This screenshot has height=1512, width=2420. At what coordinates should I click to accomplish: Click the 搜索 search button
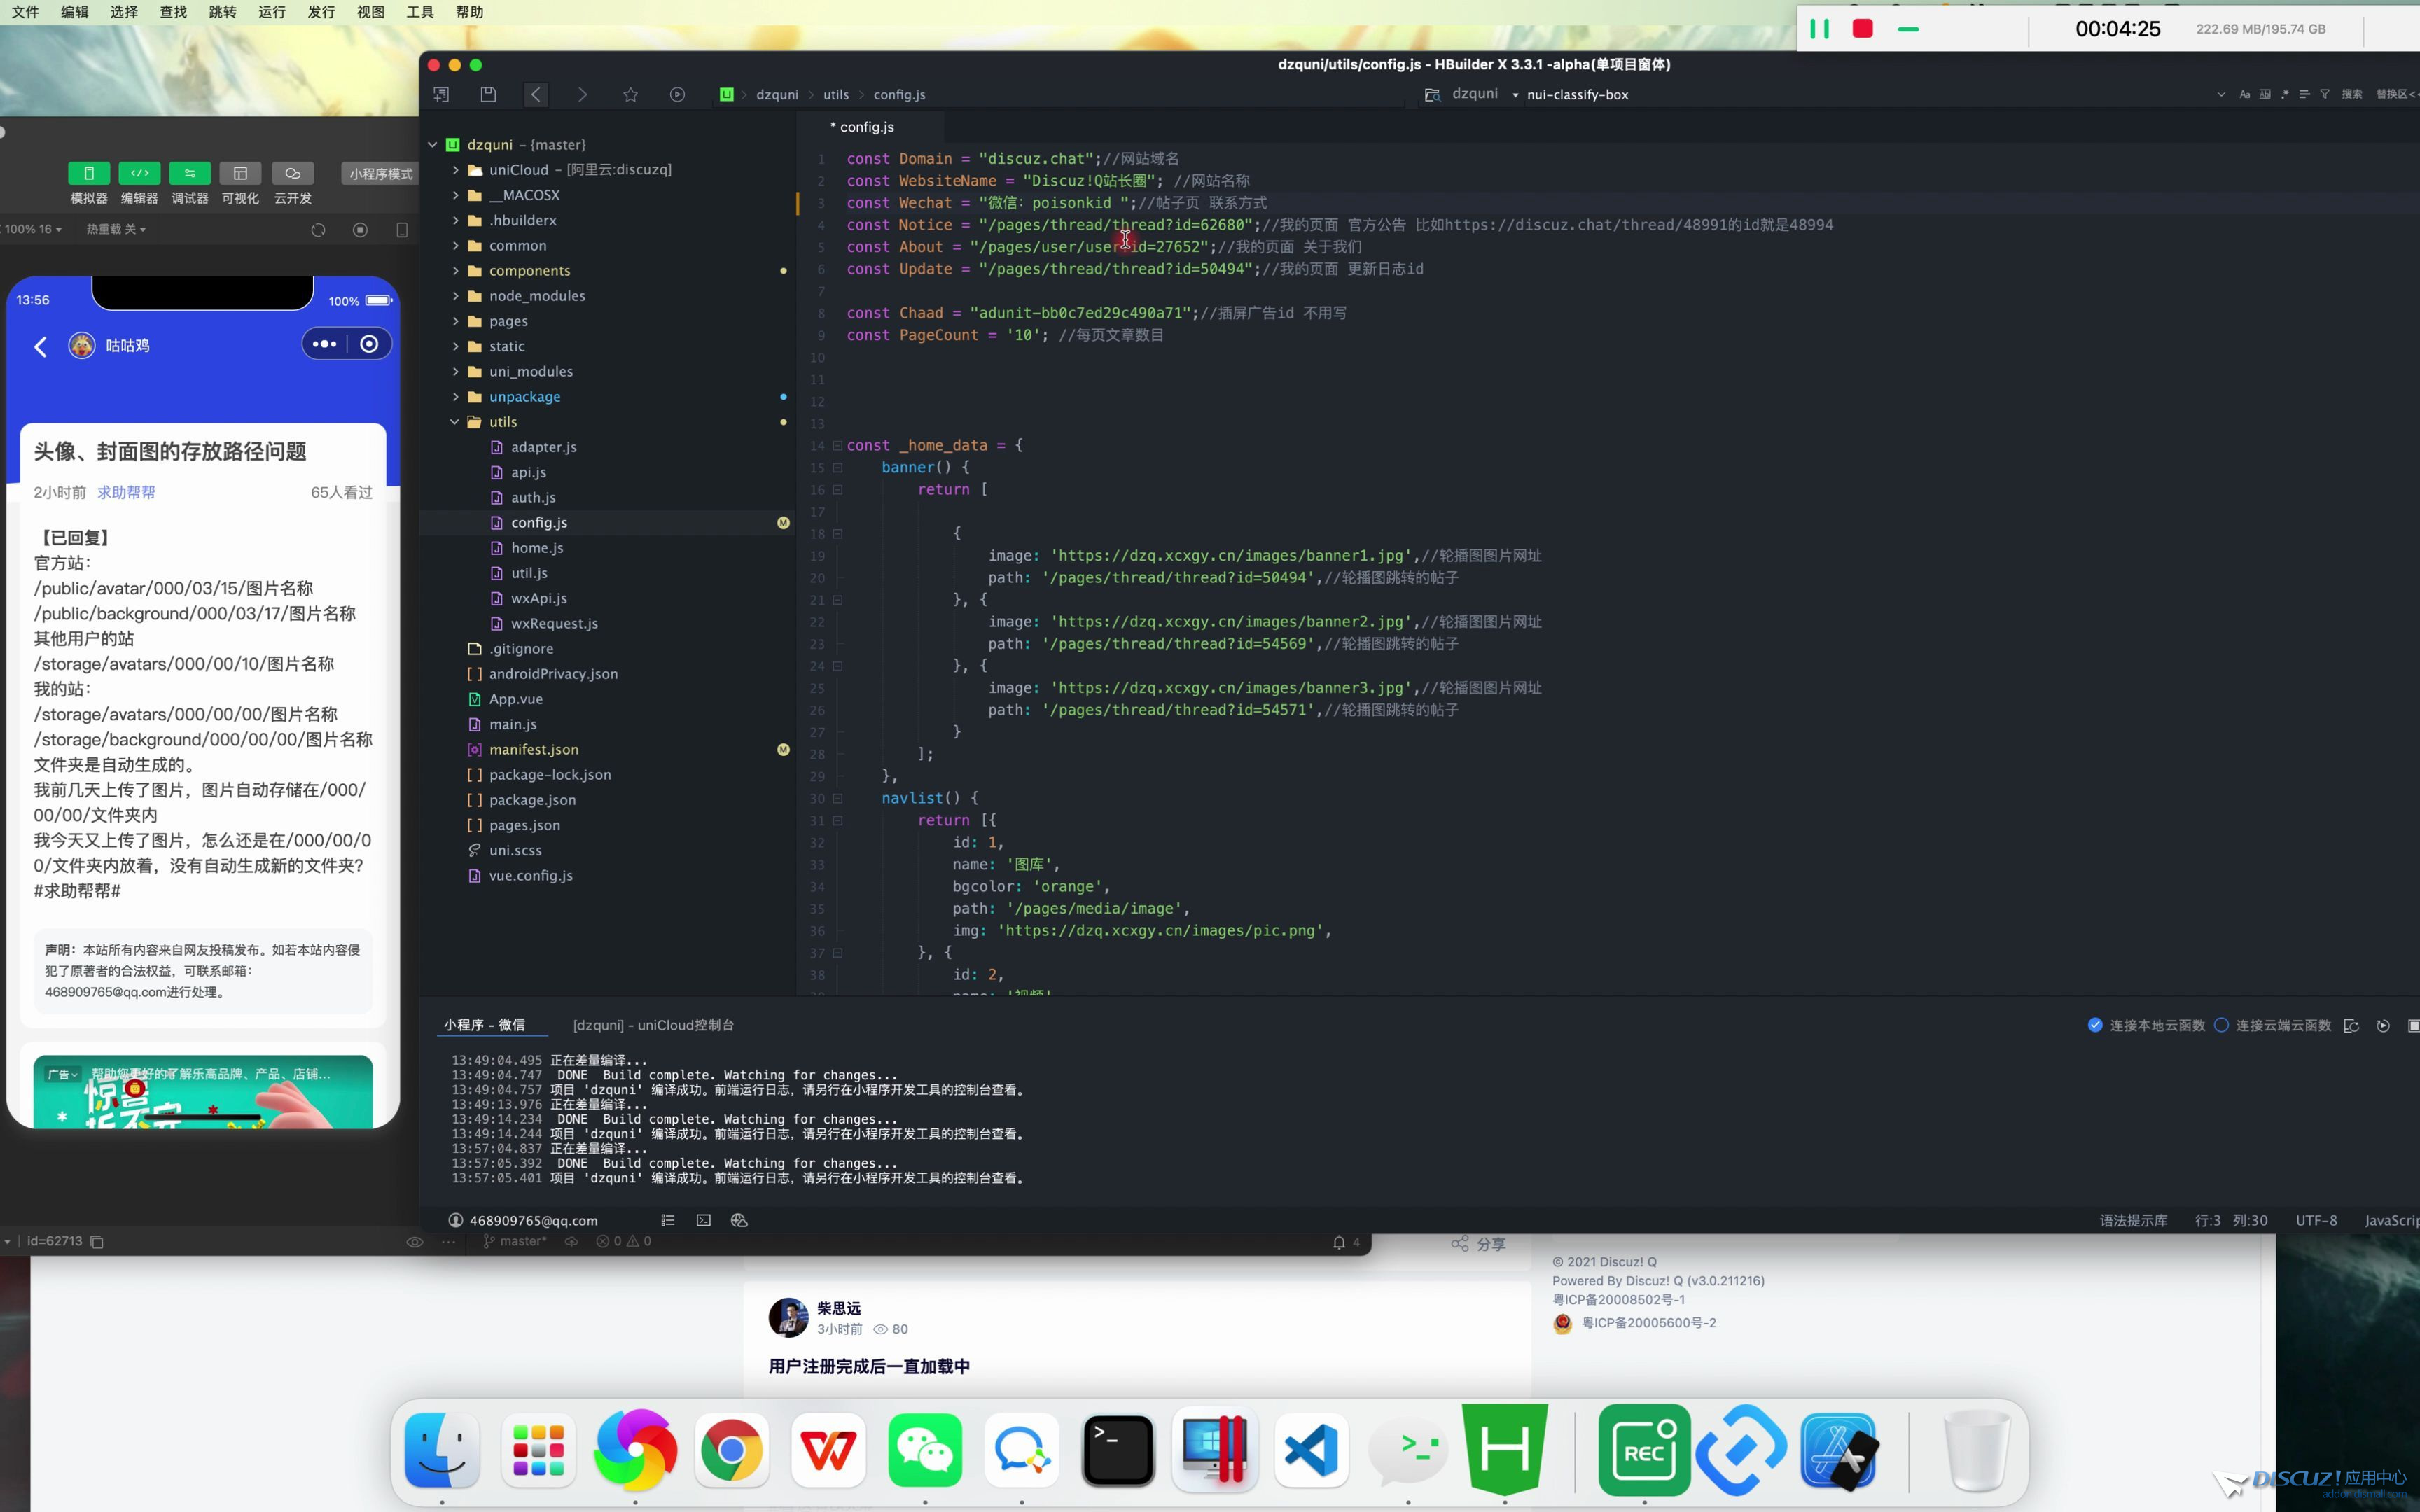(x=2352, y=94)
